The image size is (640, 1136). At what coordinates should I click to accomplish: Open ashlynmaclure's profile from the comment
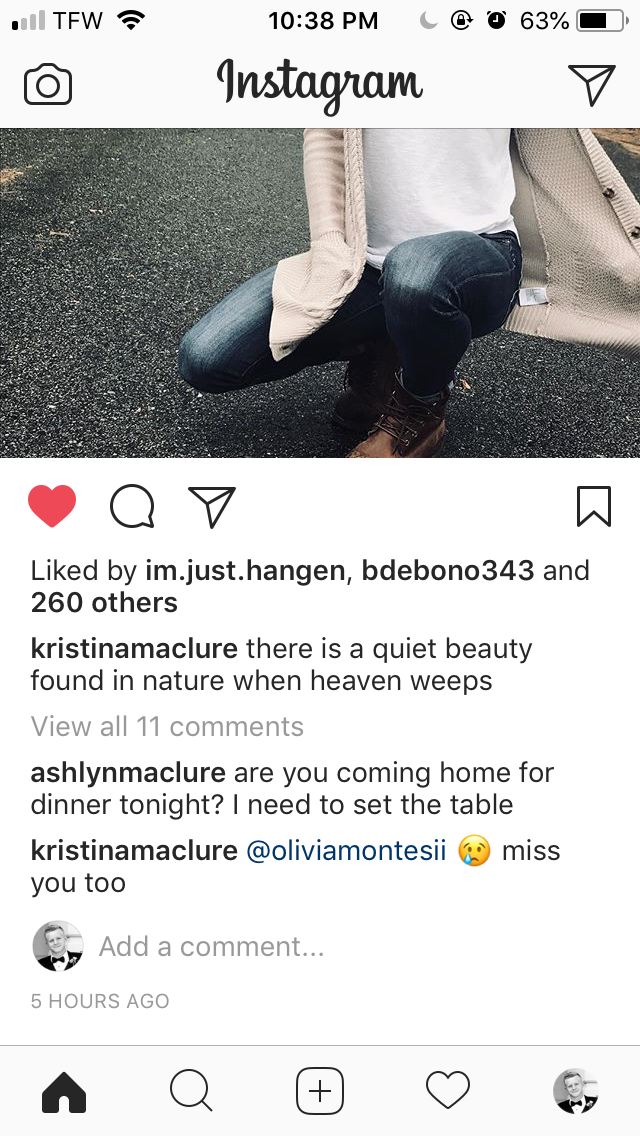pos(128,773)
